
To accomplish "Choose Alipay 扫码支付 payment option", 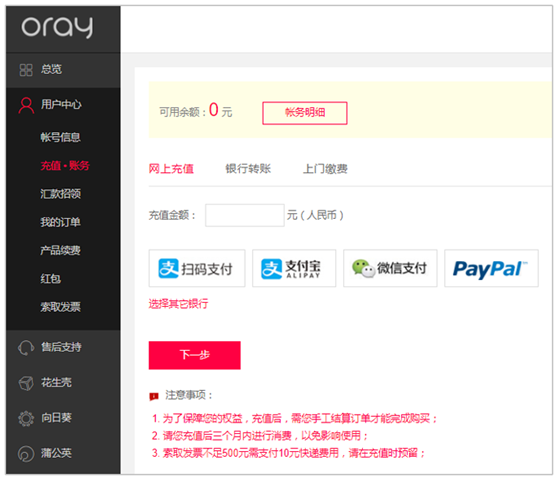I will click(197, 268).
